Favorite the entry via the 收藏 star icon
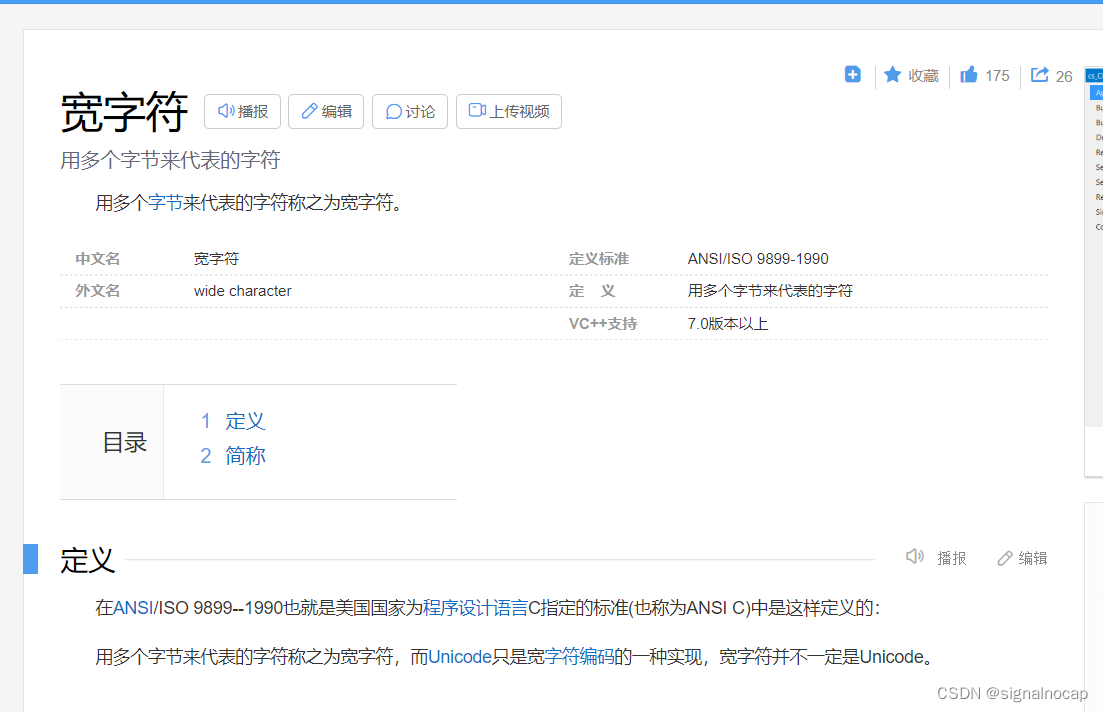Image resolution: width=1103 pixels, height=712 pixels. coord(893,75)
